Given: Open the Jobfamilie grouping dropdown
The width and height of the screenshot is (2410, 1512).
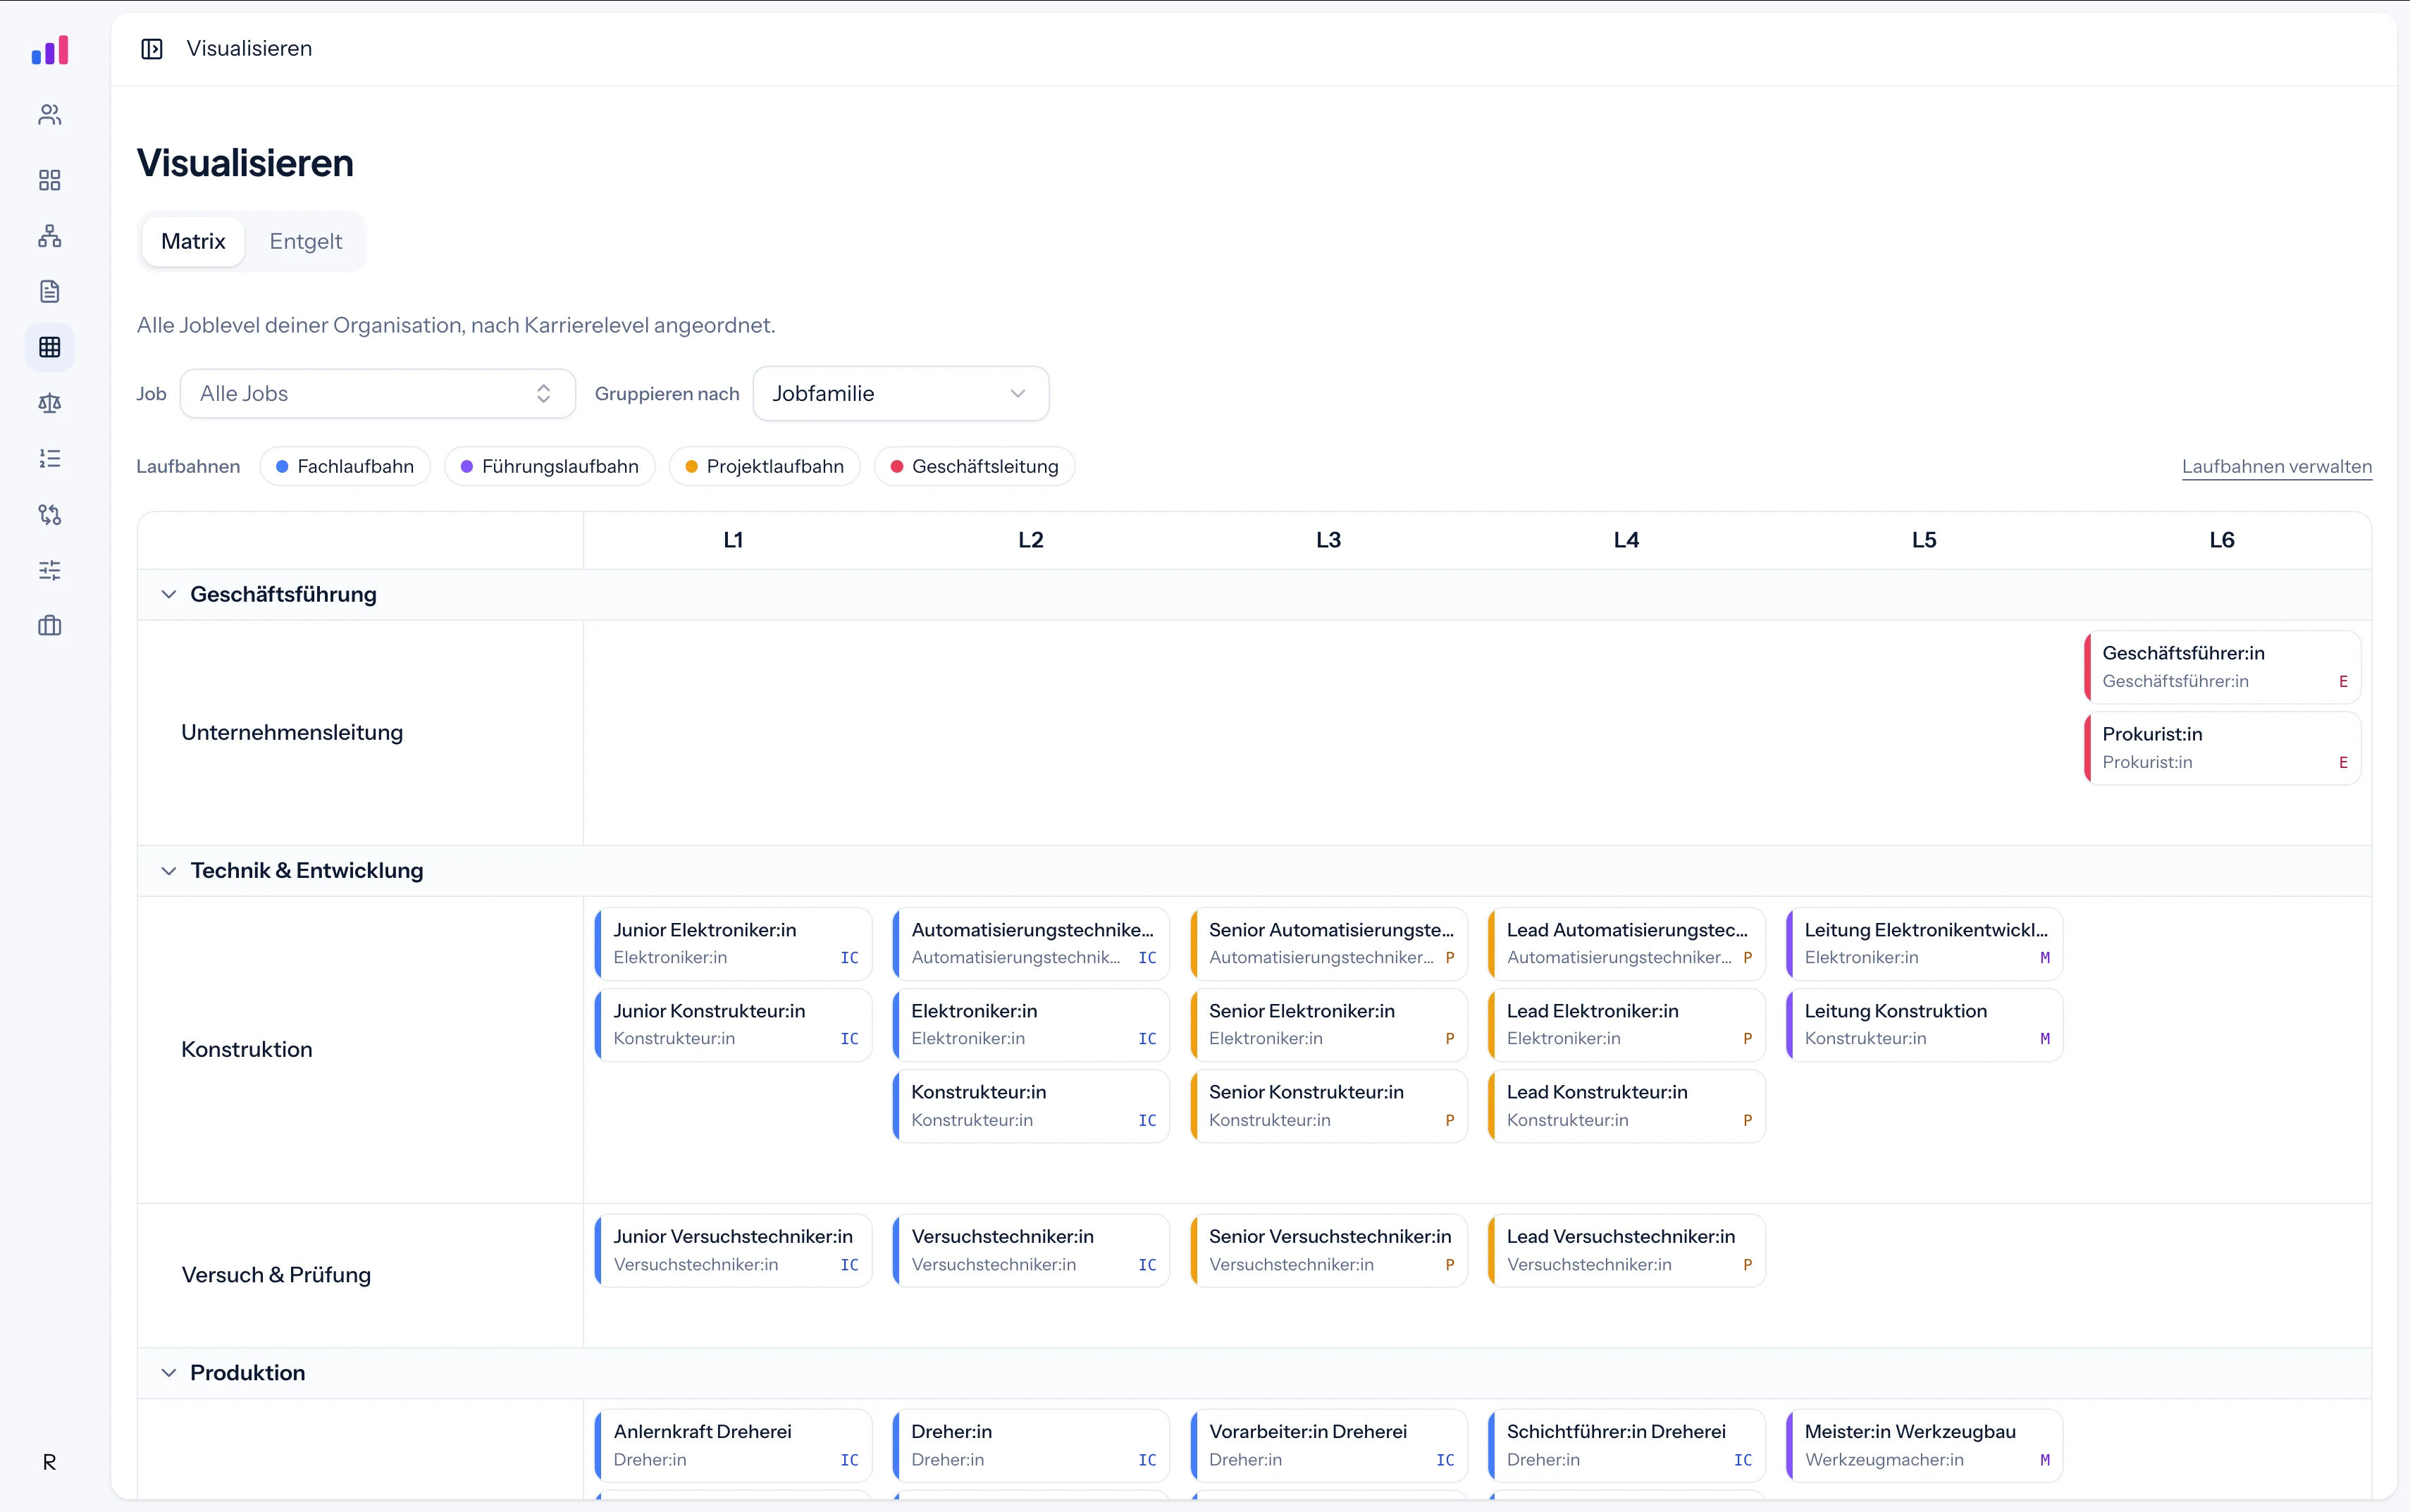Looking at the screenshot, I should click(901, 393).
